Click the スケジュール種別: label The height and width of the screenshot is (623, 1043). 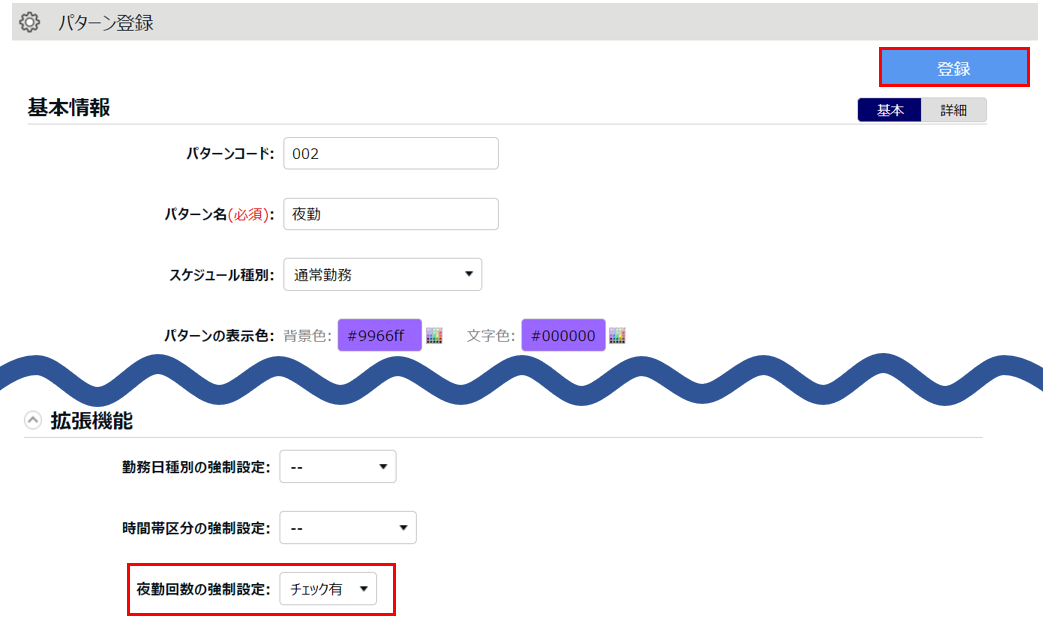(x=222, y=275)
